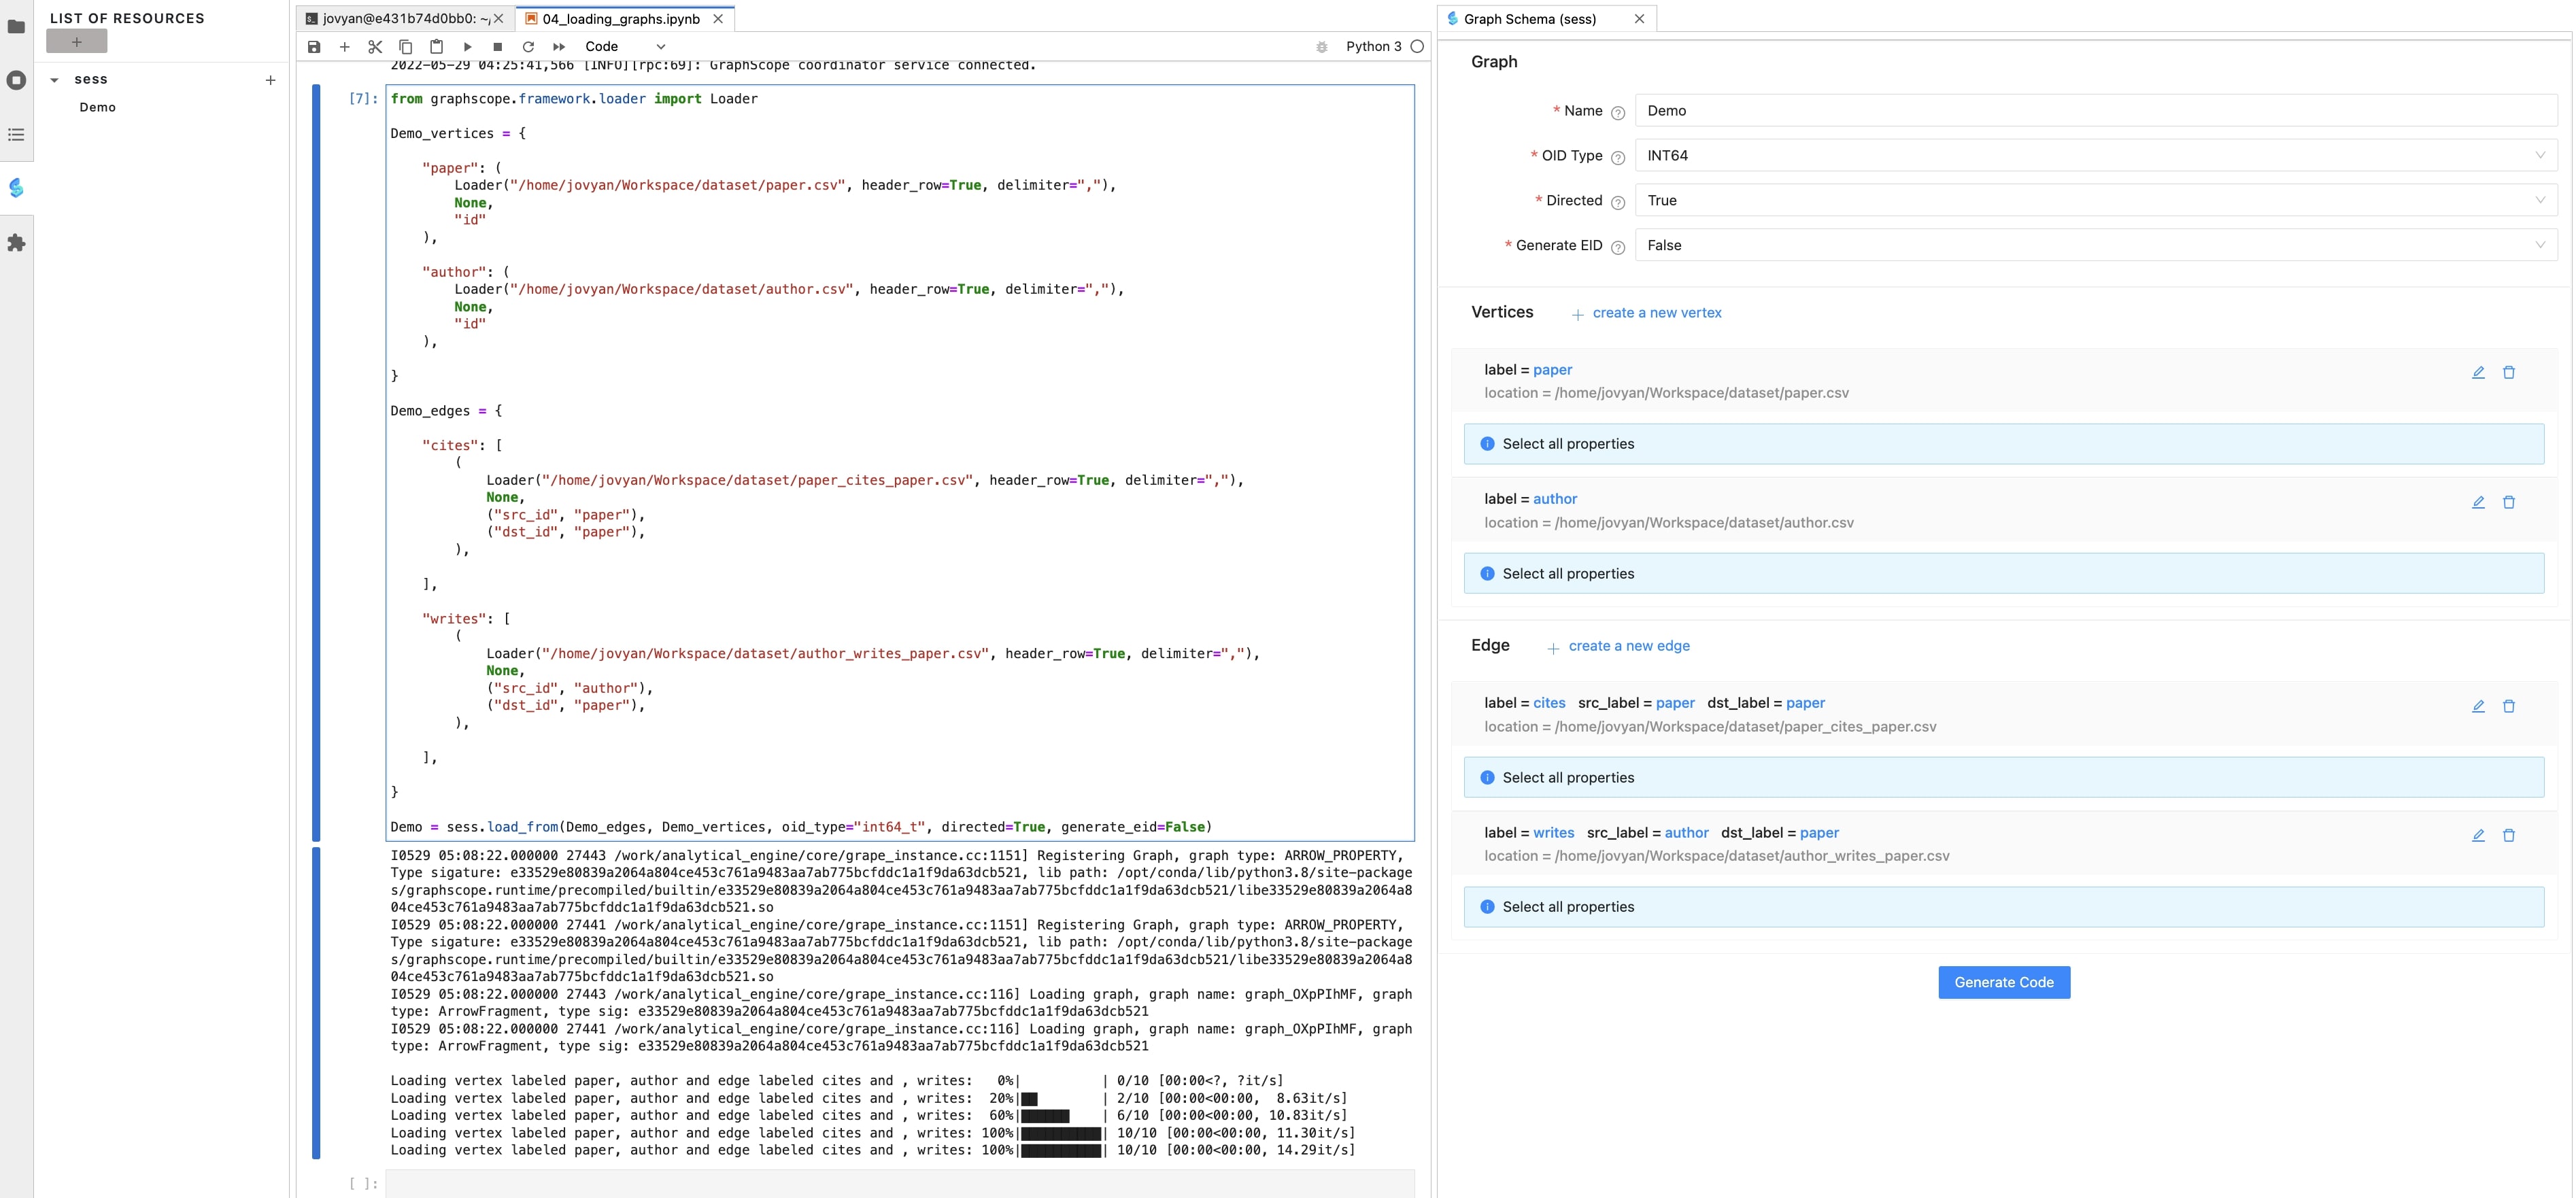The image size is (2576, 1198).
Task: Switch to the jovyan terminal tab
Action: click(400, 19)
